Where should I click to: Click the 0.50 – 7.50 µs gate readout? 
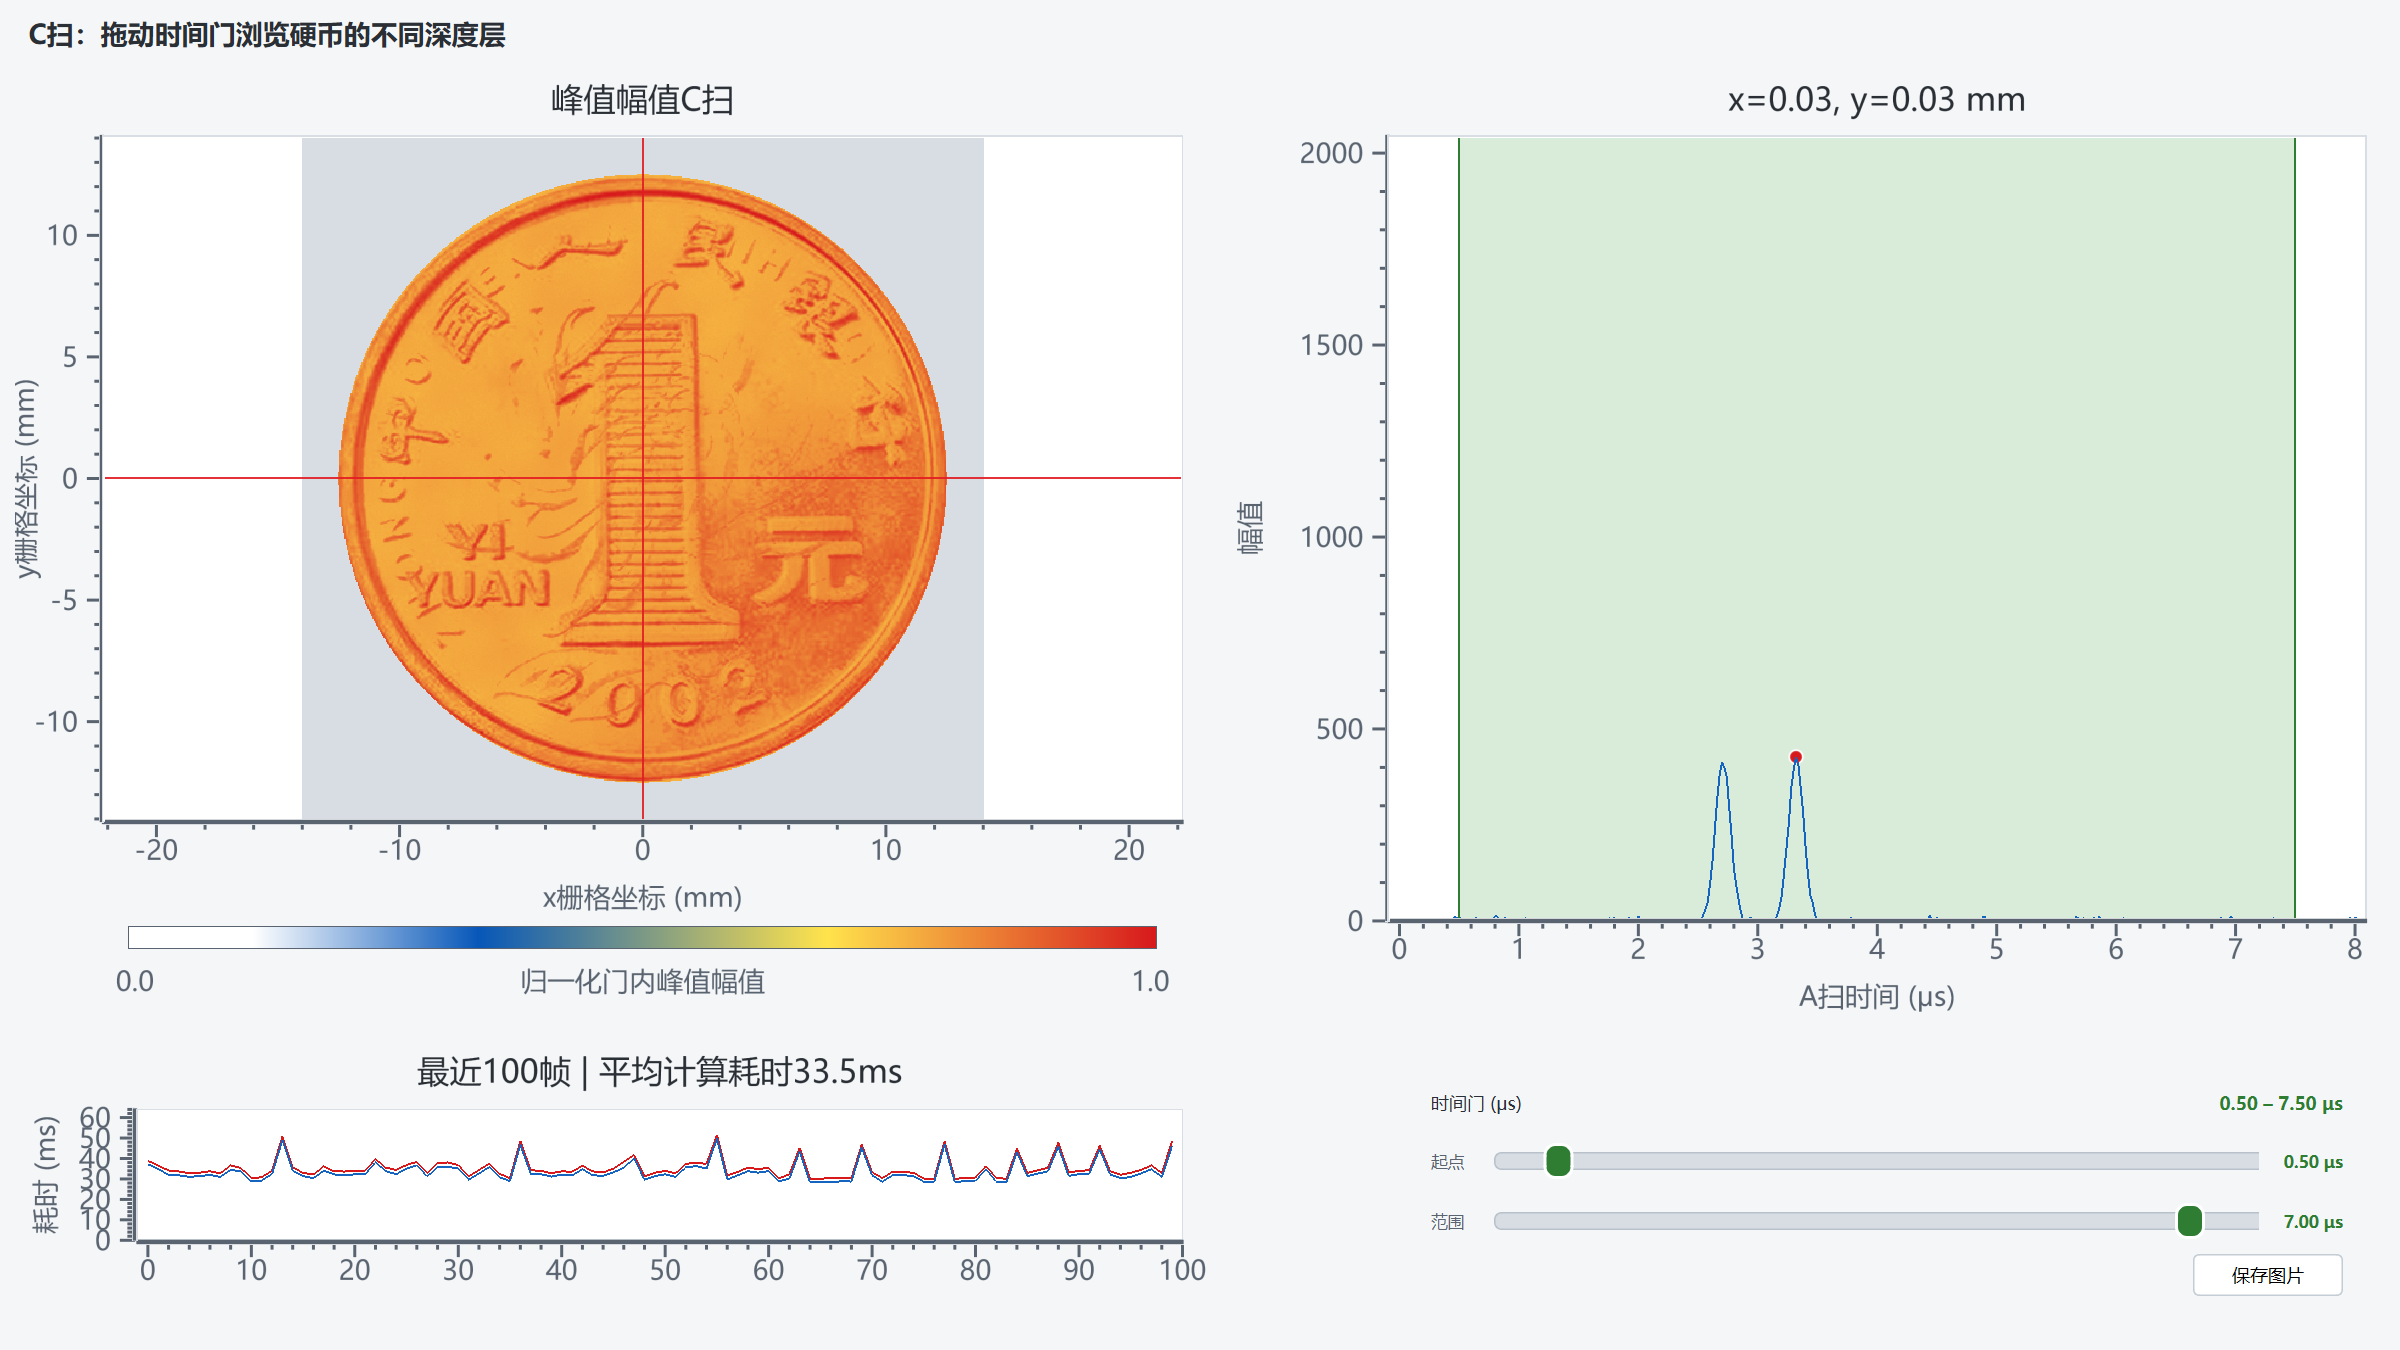click(x=2281, y=1103)
